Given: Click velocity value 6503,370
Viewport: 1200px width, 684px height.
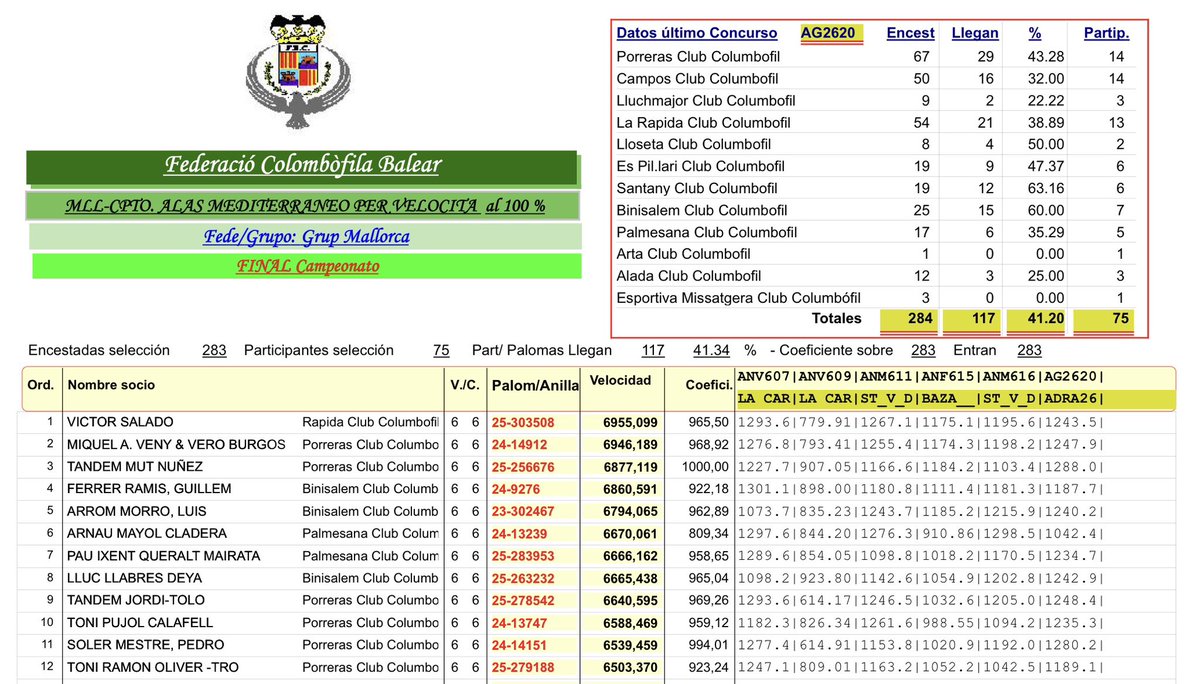Looking at the screenshot, I should (630, 666).
